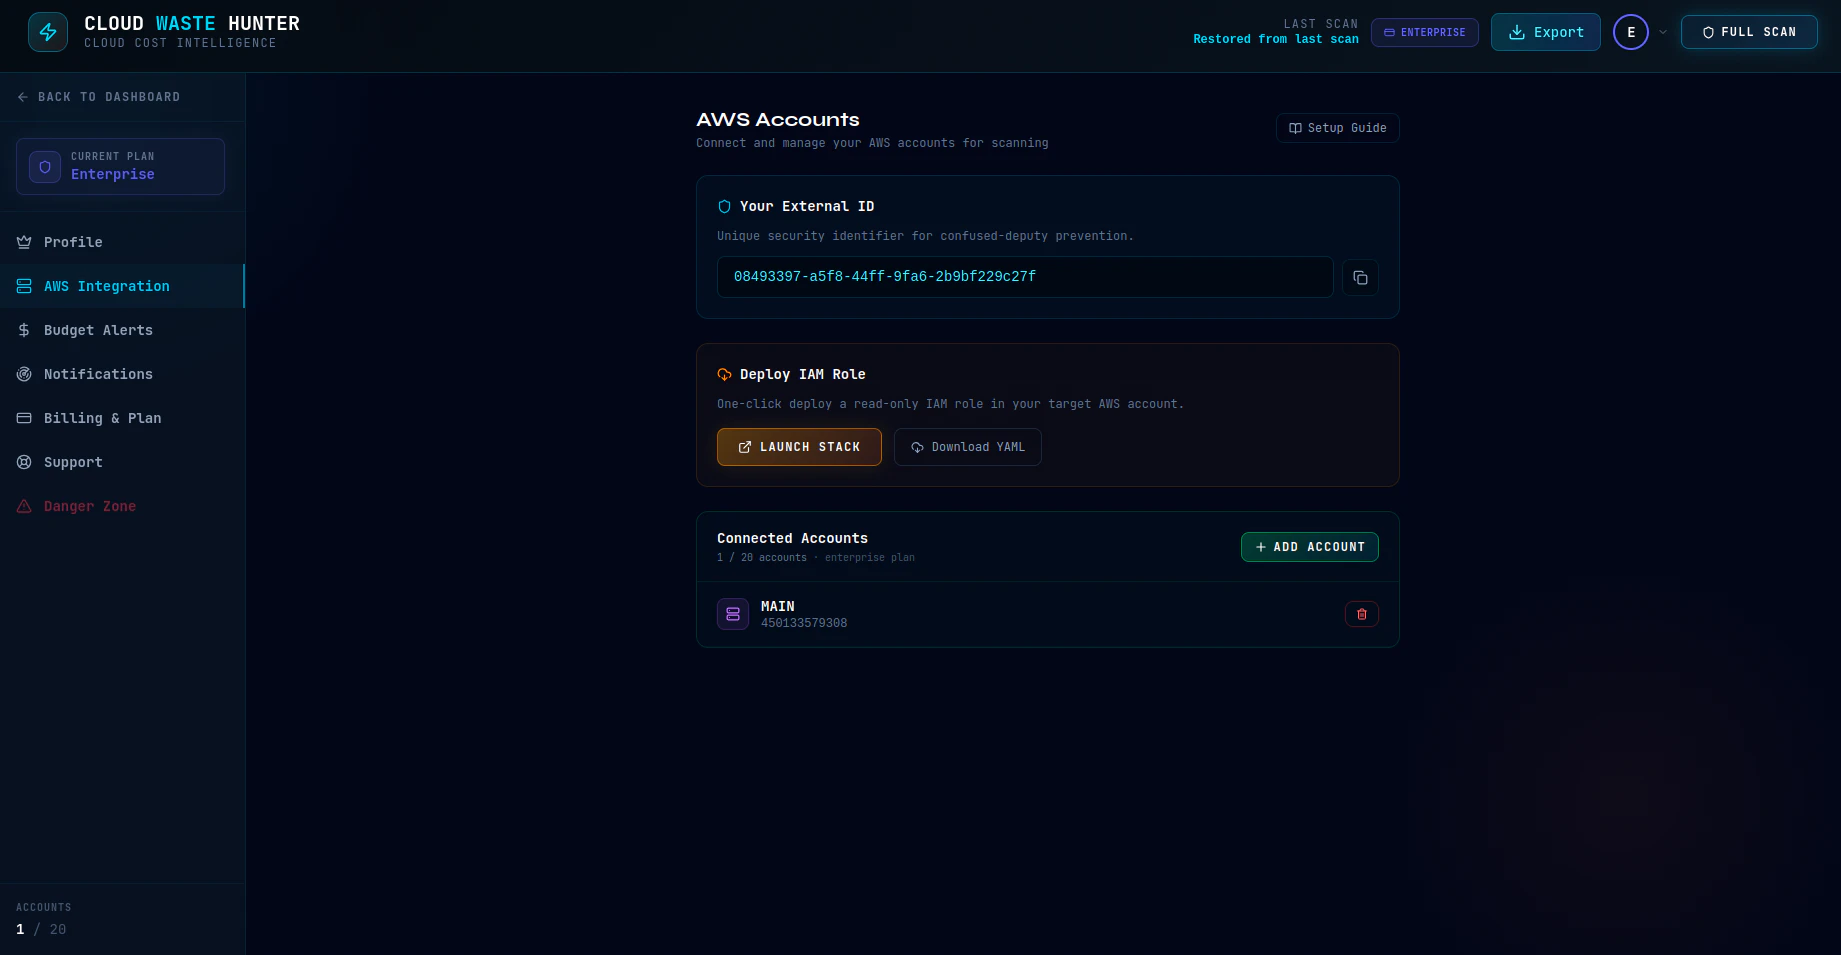Viewport: 1841px width, 955px height.
Task: Download the YAML template
Action: [x=967, y=447]
